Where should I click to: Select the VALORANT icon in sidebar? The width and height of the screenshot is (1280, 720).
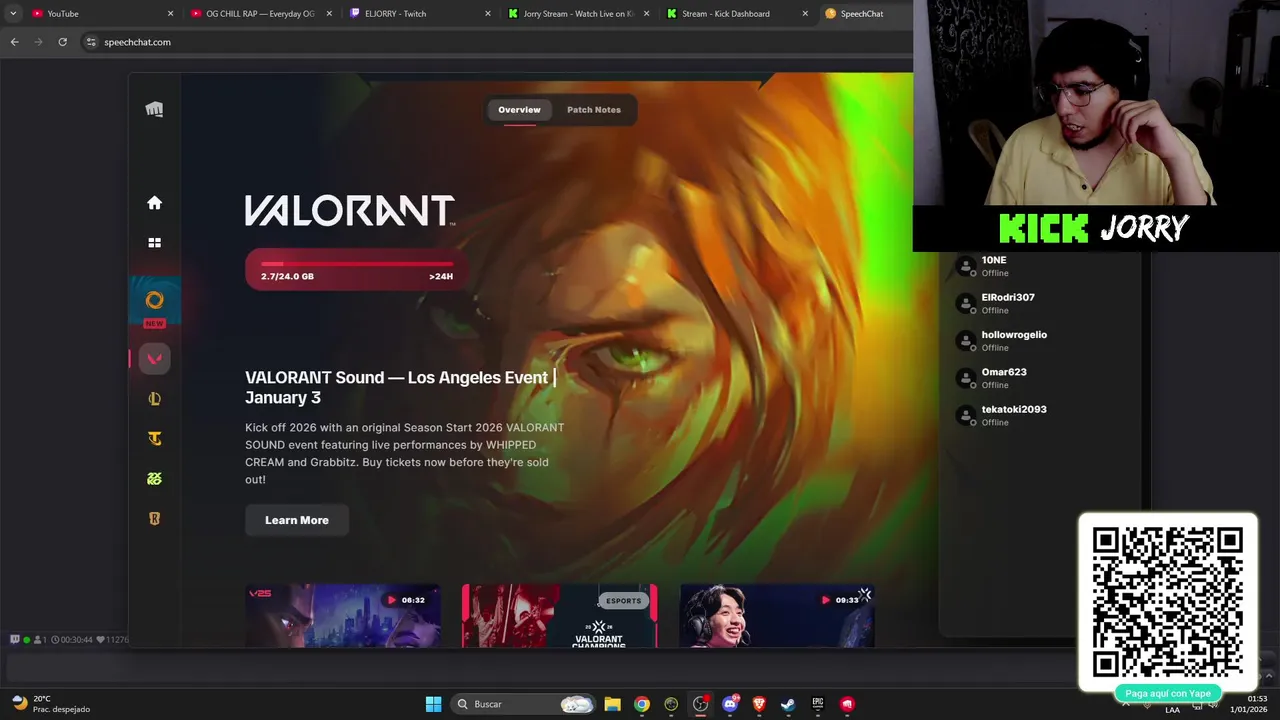point(154,359)
